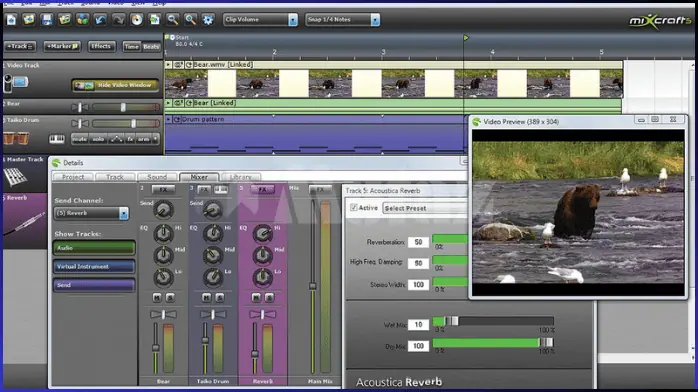Open FX for Main Mix channel
Image resolution: width=698 pixels, height=392 pixels.
(320, 190)
